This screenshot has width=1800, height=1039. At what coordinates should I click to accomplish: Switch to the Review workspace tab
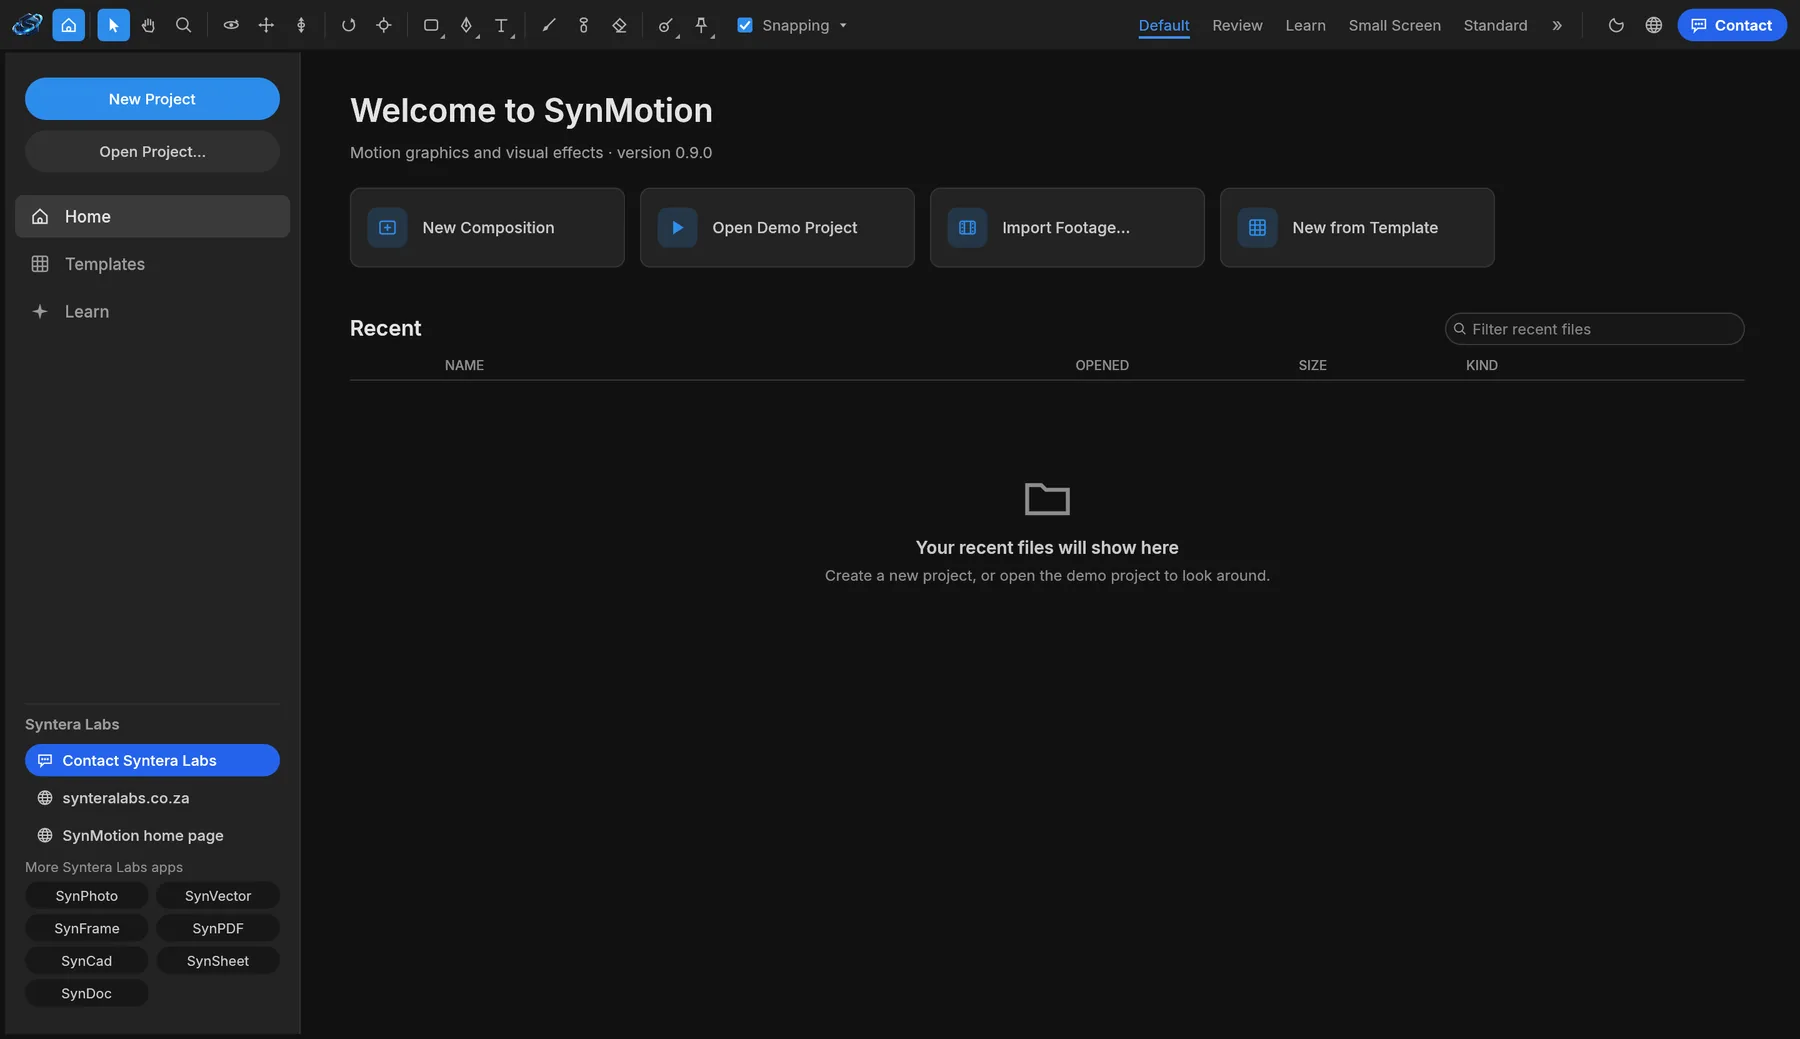(x=1237, y=25)
